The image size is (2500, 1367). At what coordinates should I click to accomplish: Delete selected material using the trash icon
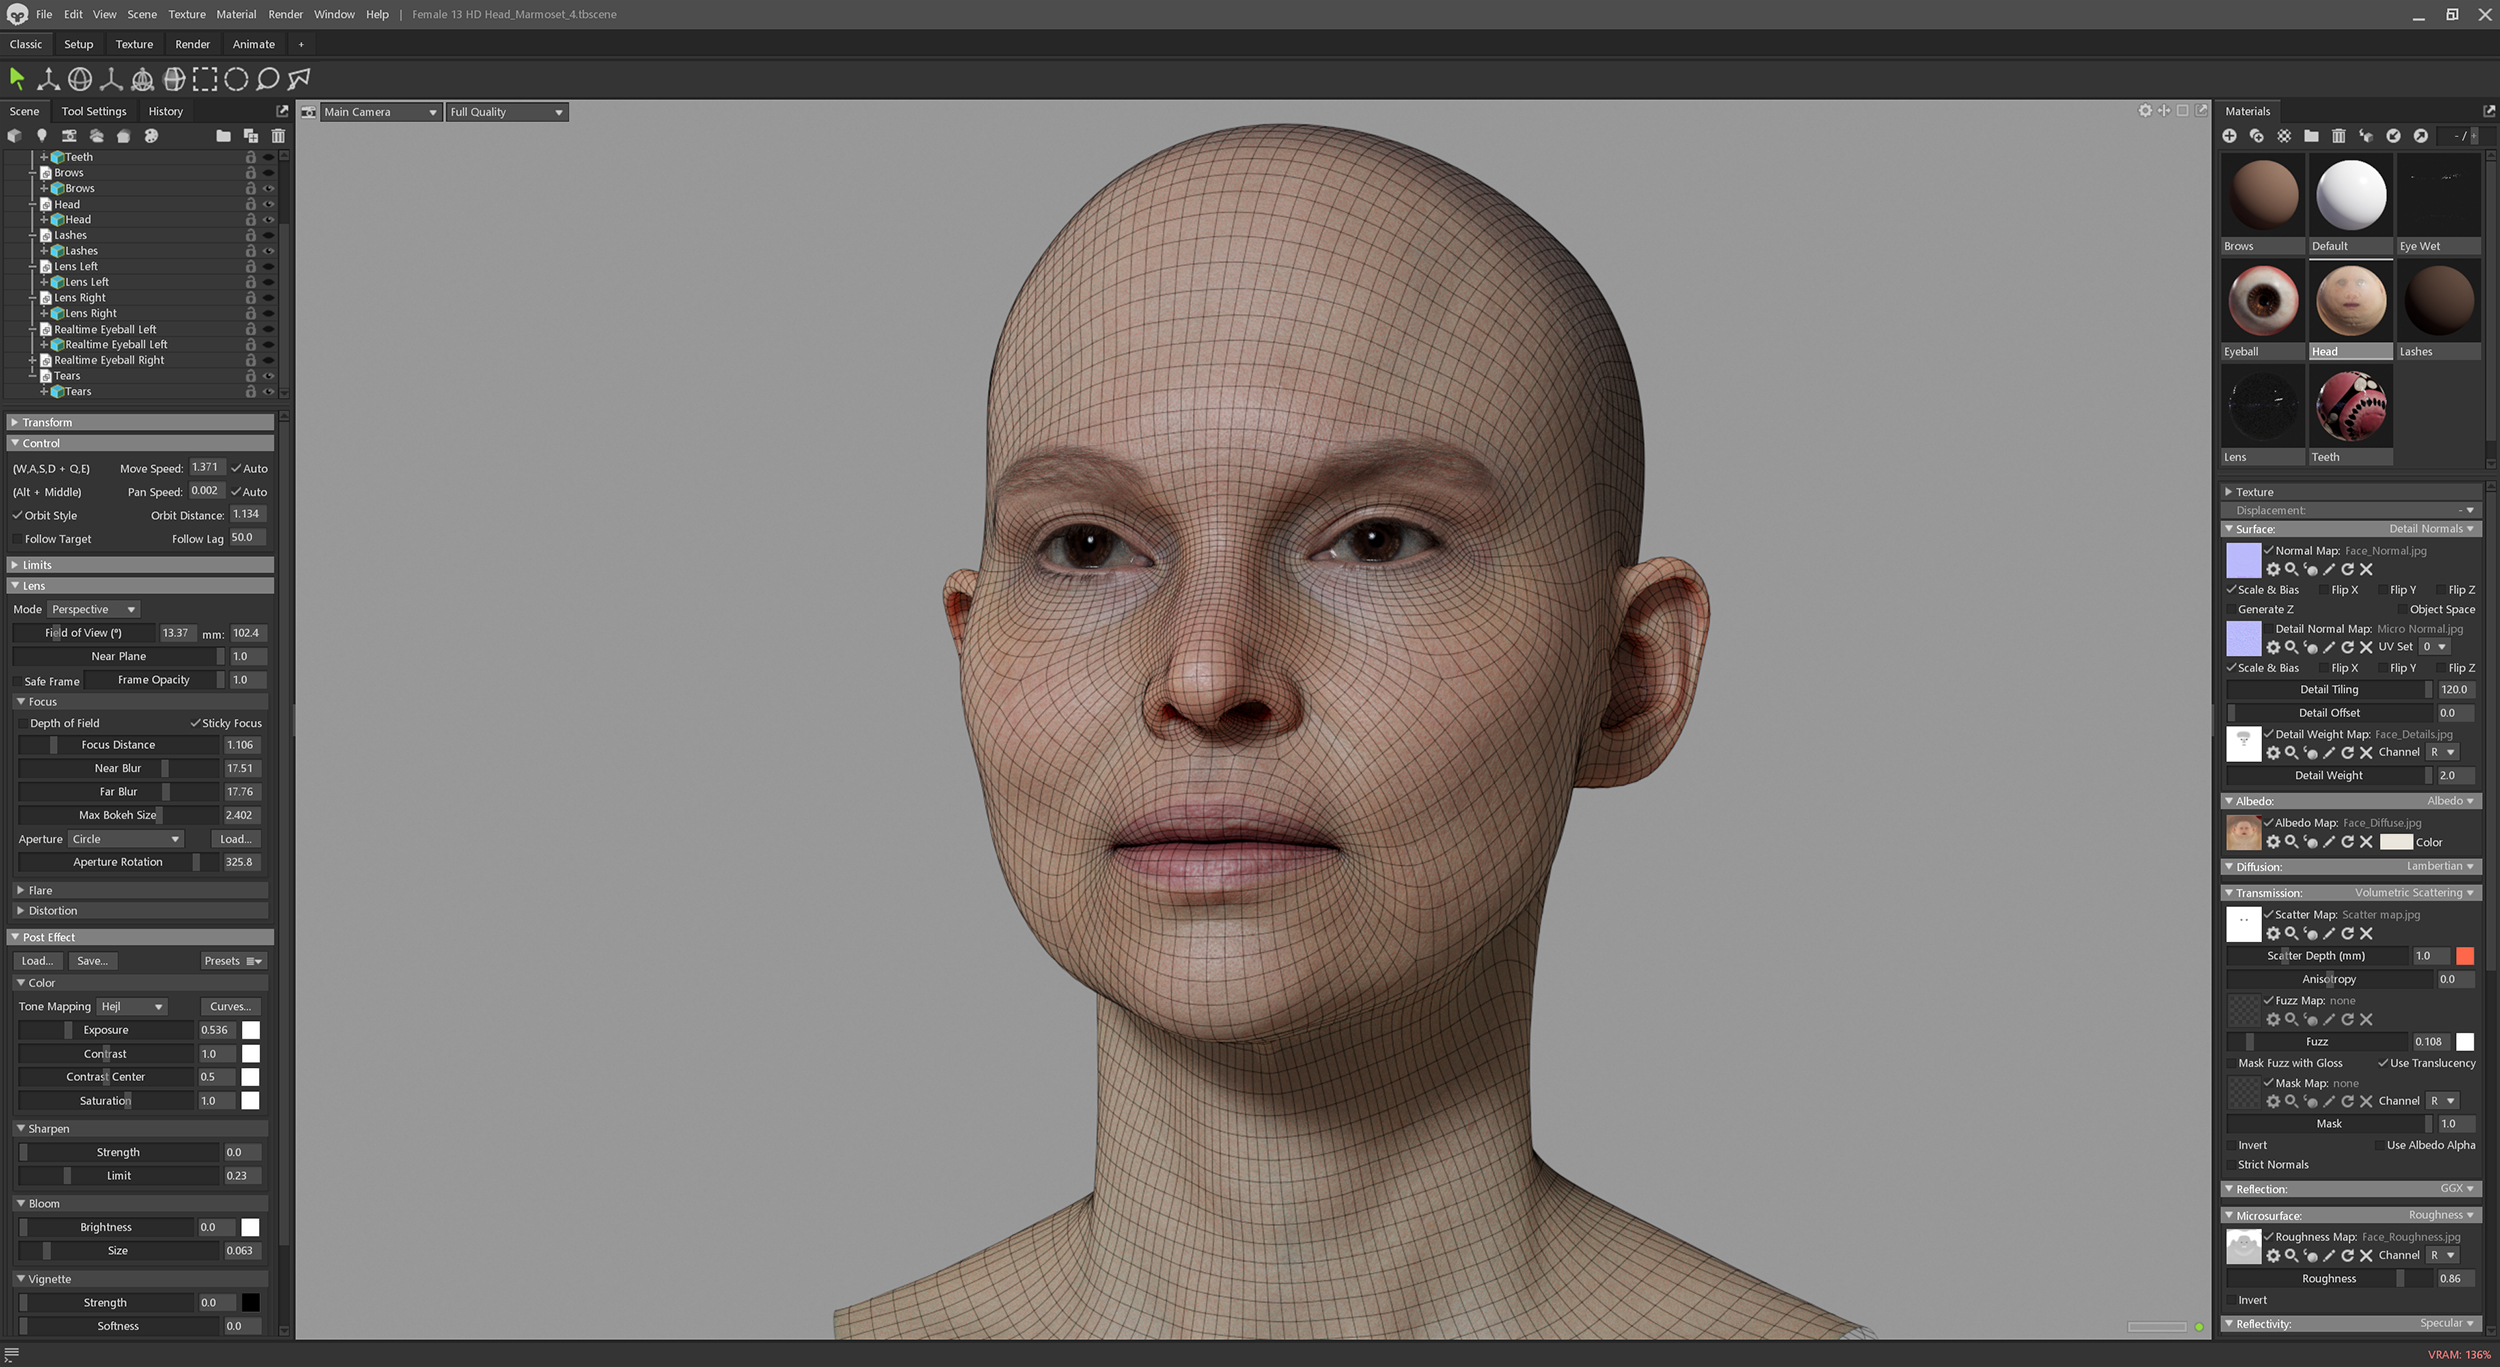[x=2338, y=135]
